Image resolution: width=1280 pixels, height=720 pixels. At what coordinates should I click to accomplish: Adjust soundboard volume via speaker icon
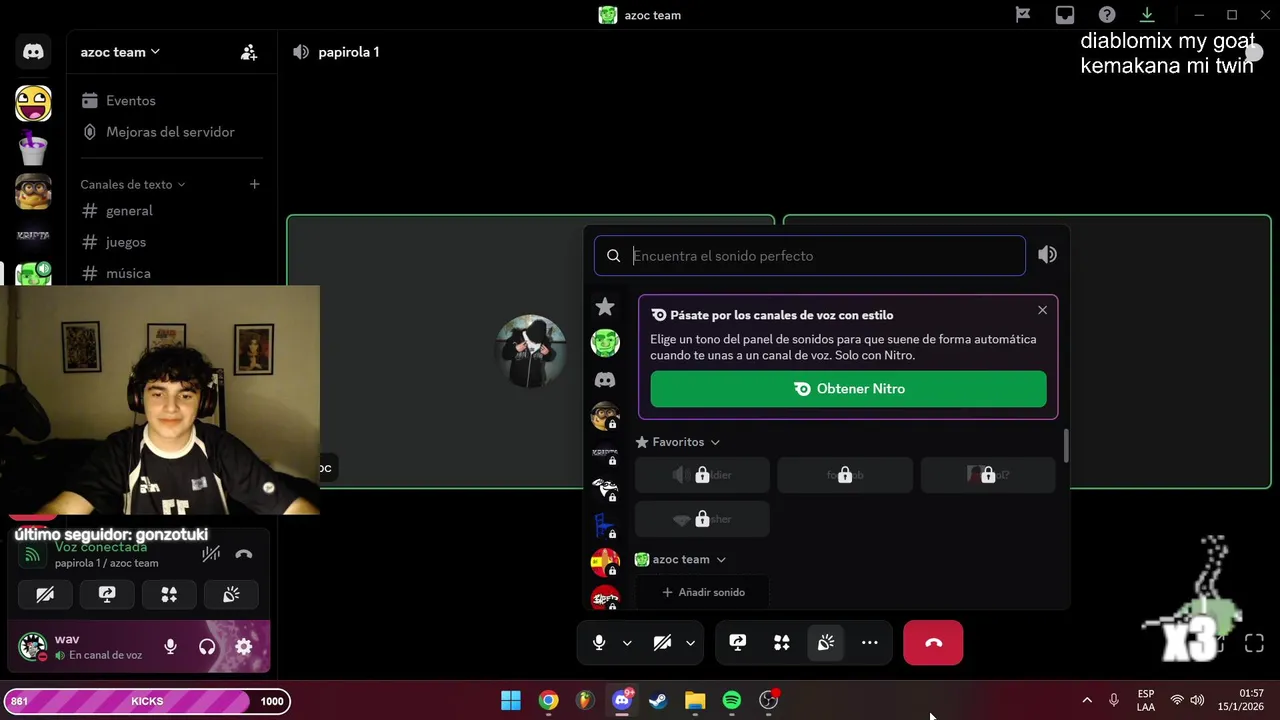tap(1047, 255)
